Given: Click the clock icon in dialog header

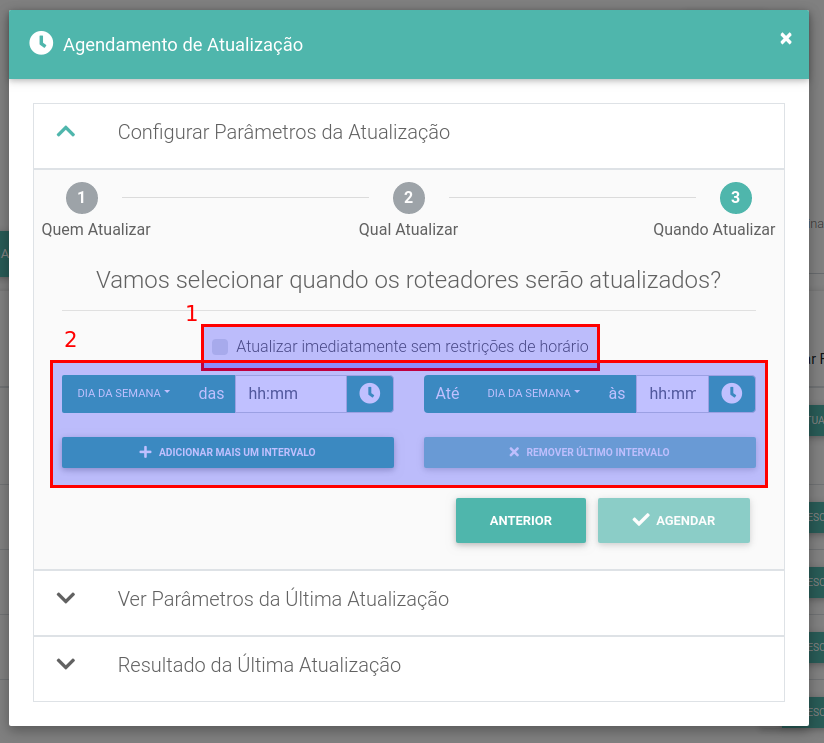Looking at the screenshot, I should coord(42,43).
